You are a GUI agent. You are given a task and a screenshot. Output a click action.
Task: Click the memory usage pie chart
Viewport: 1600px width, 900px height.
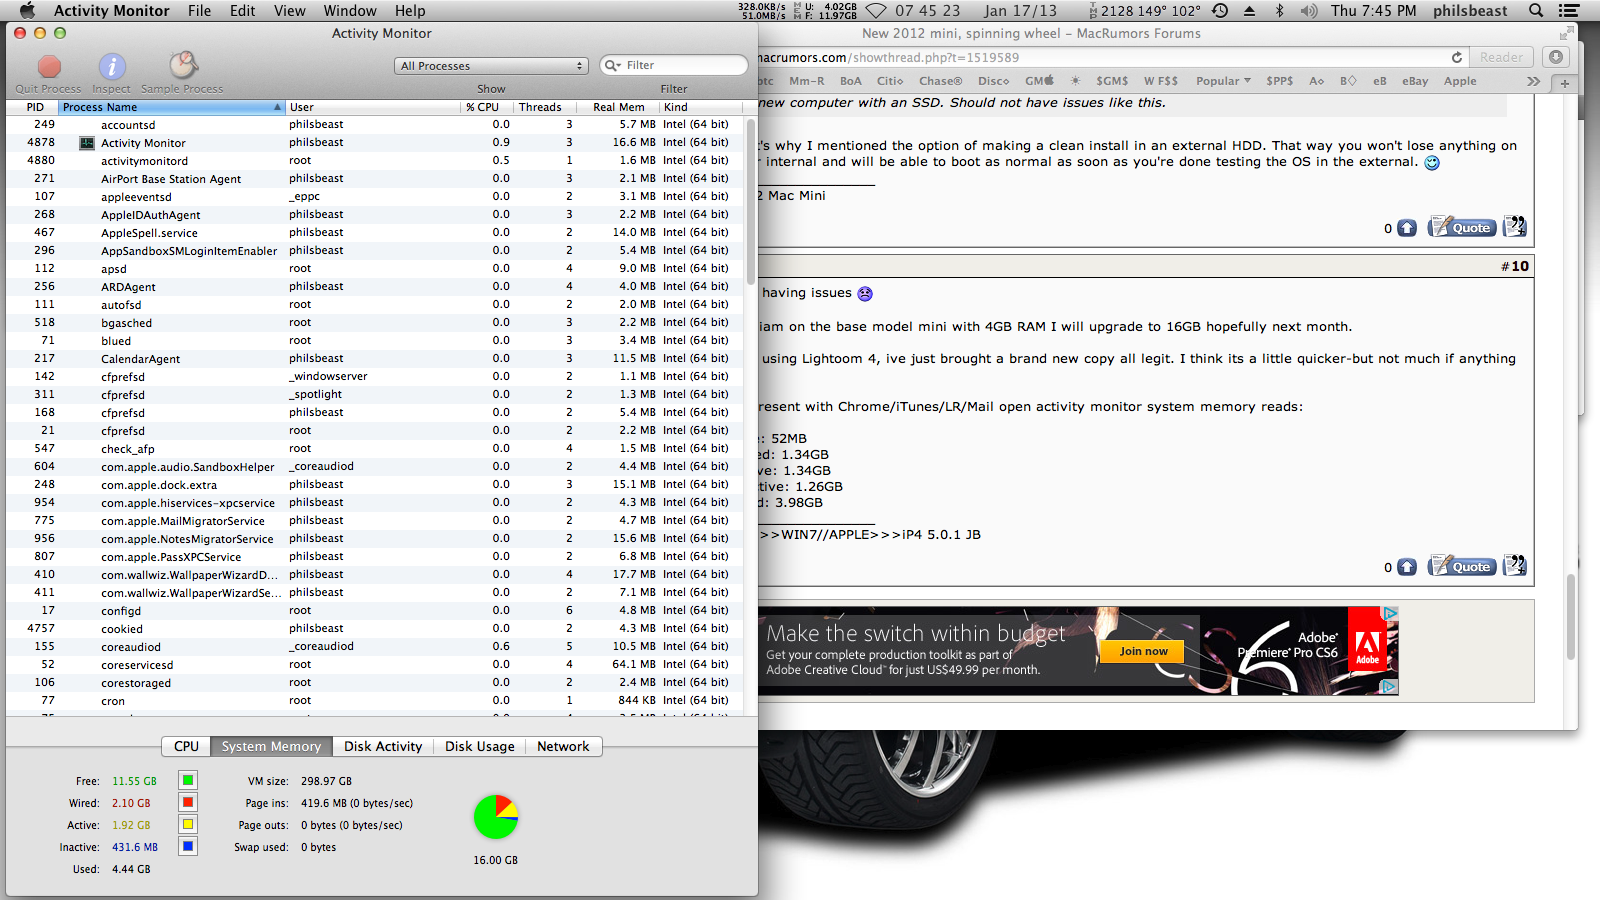point(496,817)
